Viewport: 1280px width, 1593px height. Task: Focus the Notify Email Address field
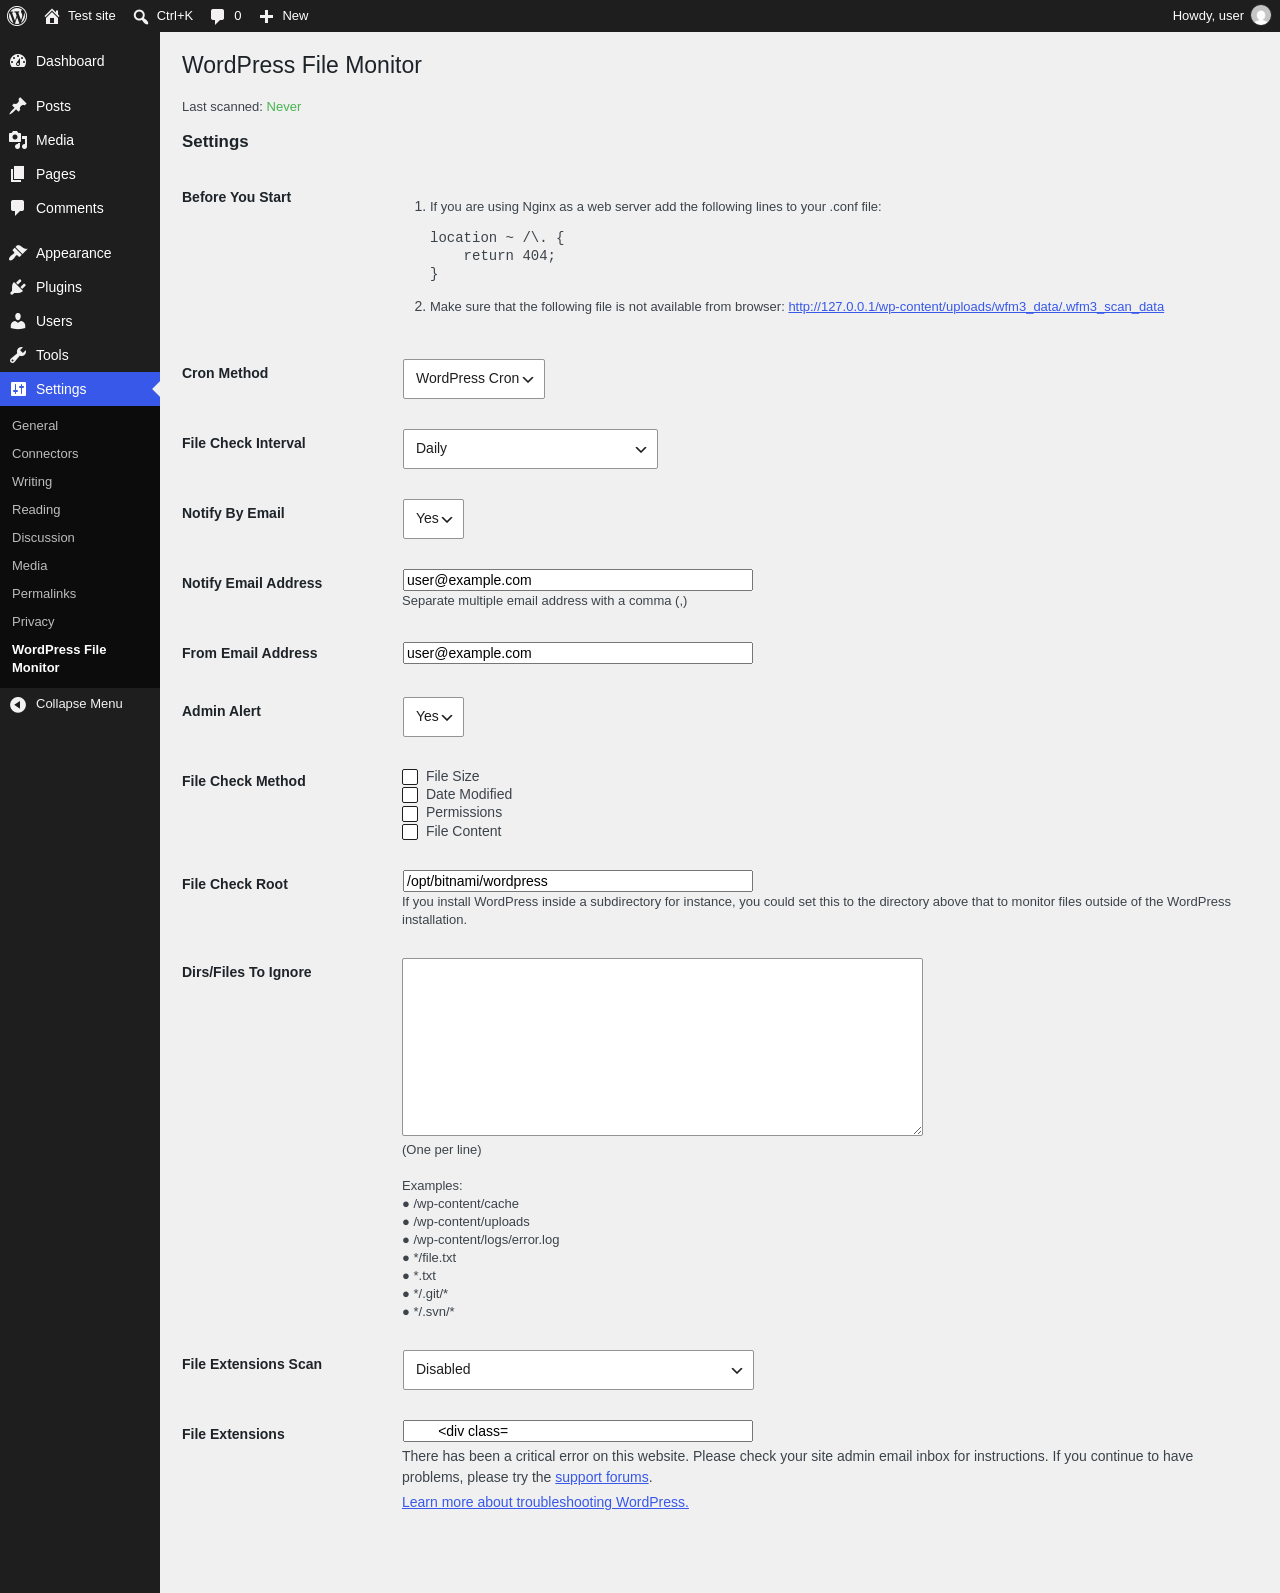point(578,580)
